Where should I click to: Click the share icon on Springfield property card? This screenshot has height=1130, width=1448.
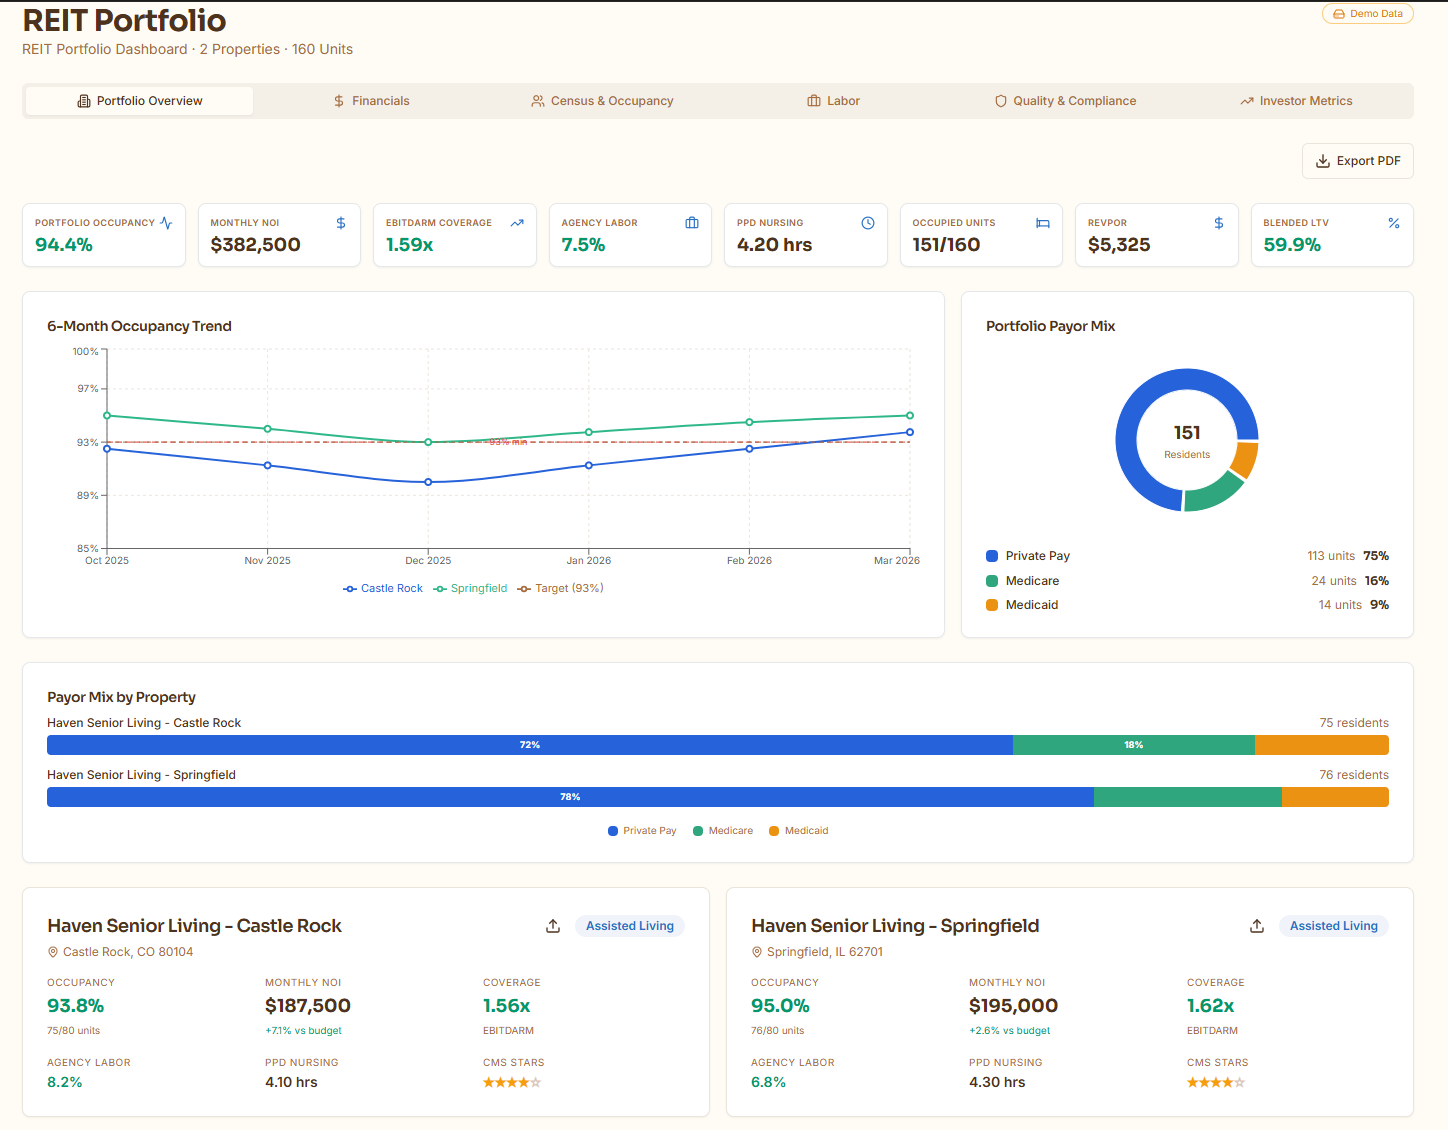click(x=1257, y=925)
